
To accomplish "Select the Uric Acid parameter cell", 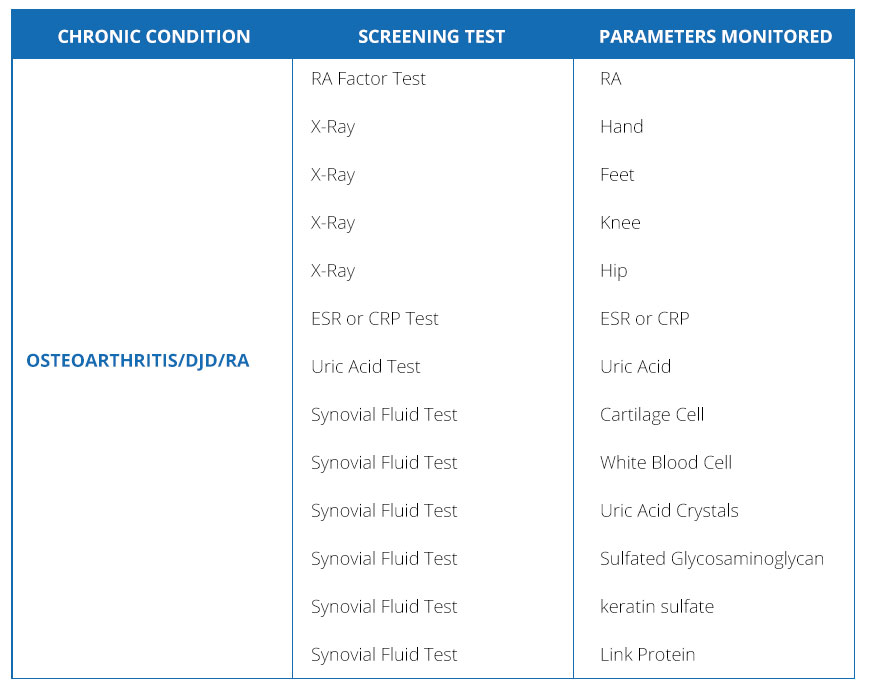I will [635, 367].
